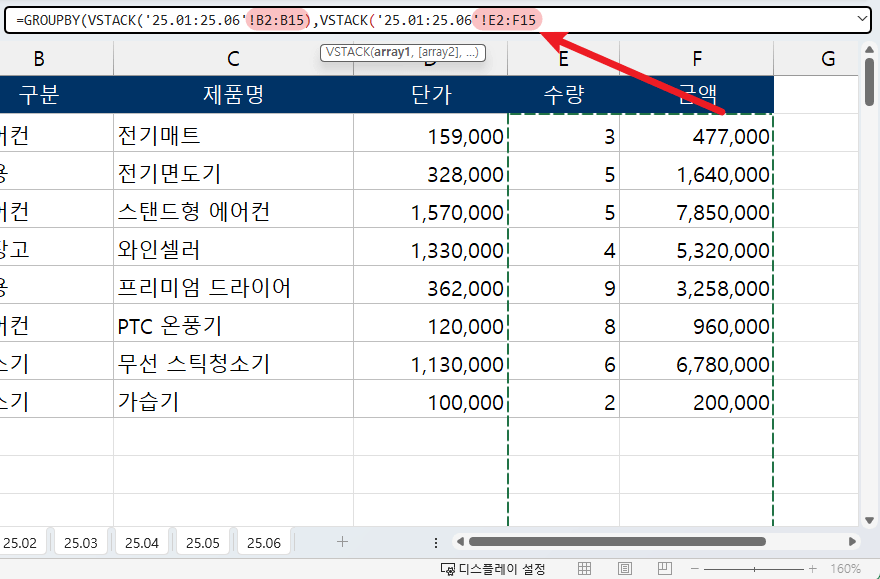
Task: Select amount cell 7,850,000
Action: coord(696,209)
